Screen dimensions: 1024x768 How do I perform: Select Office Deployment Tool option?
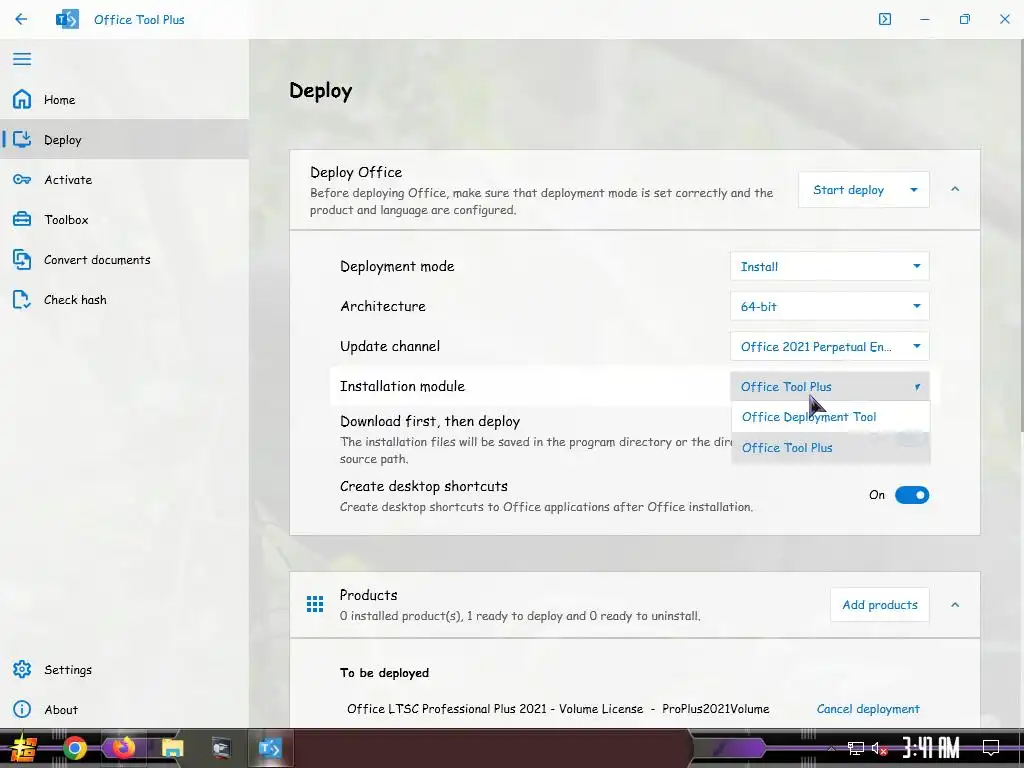(x=831, y=417)
